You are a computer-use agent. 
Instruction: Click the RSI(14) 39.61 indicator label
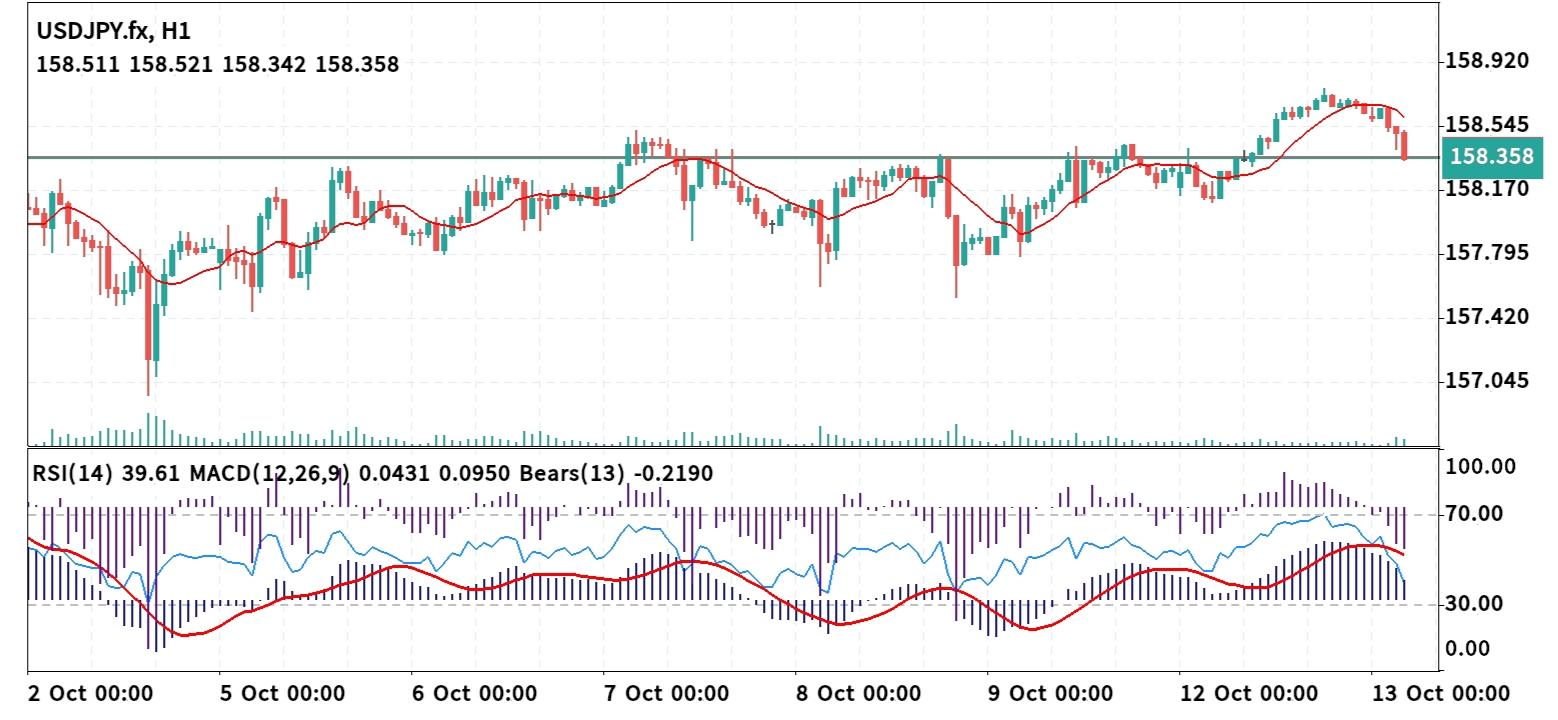[107, 474]
